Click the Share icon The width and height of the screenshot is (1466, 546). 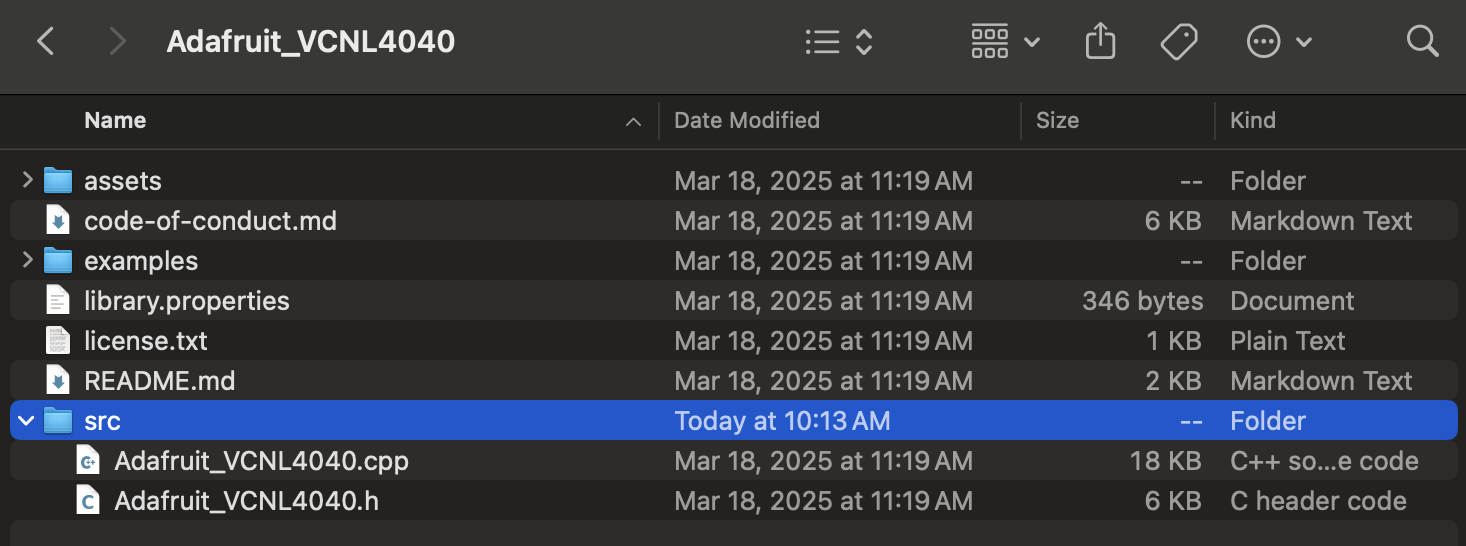pos(1100,41)
